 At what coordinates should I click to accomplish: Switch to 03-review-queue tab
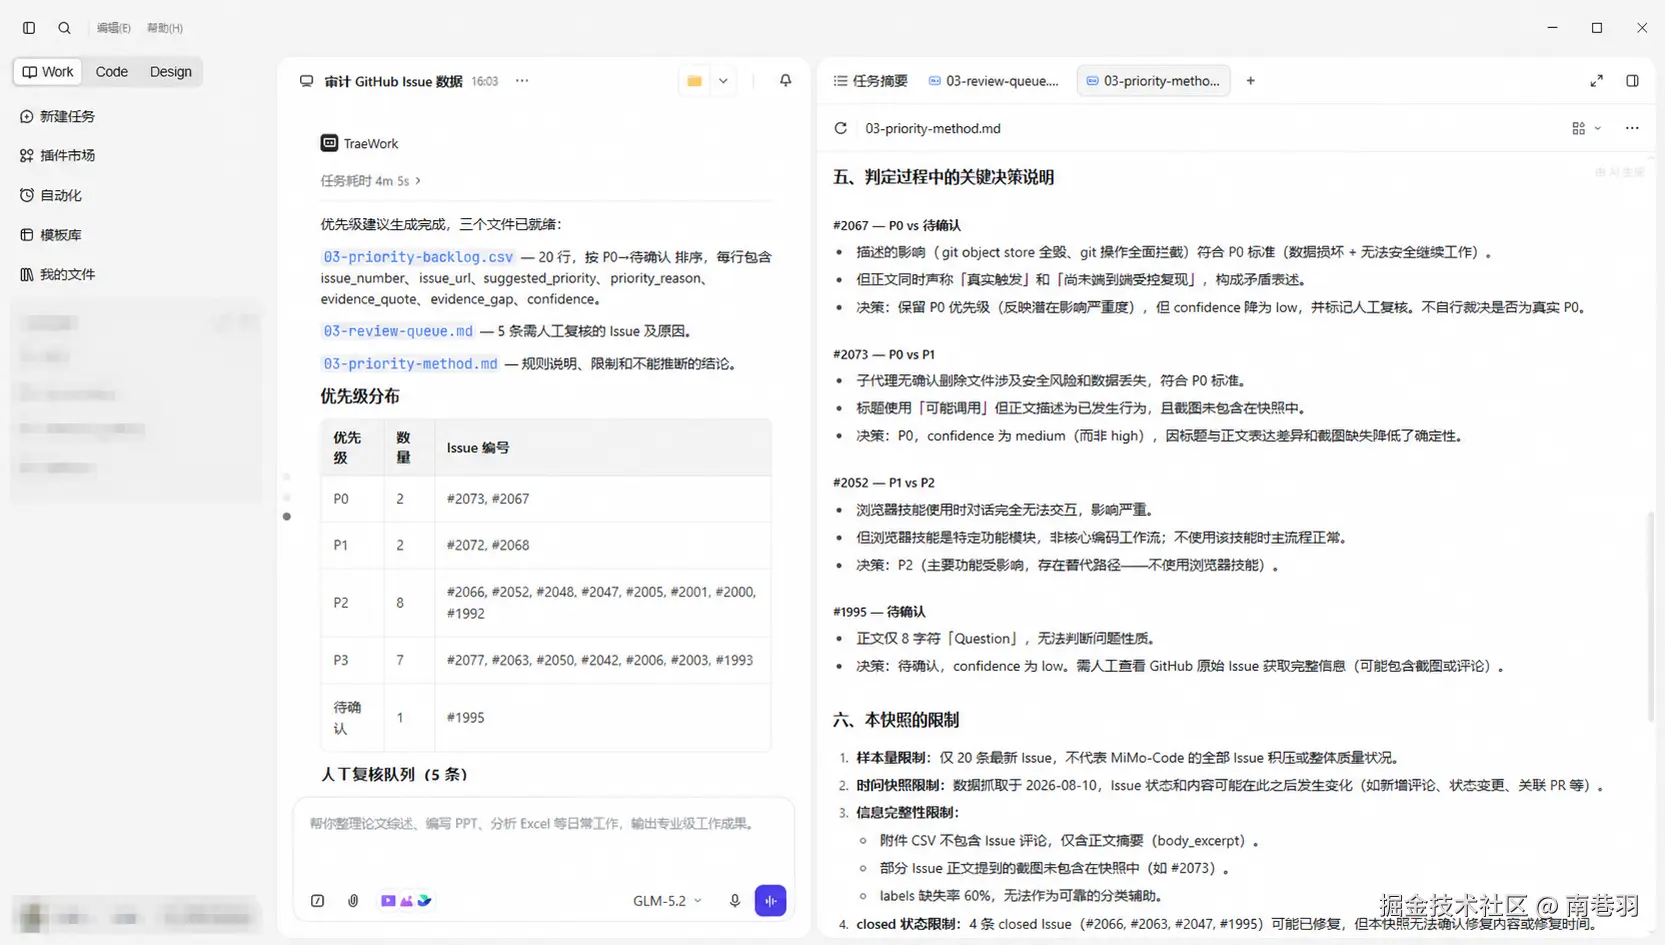pyautogui.click(x=994, y=81)
